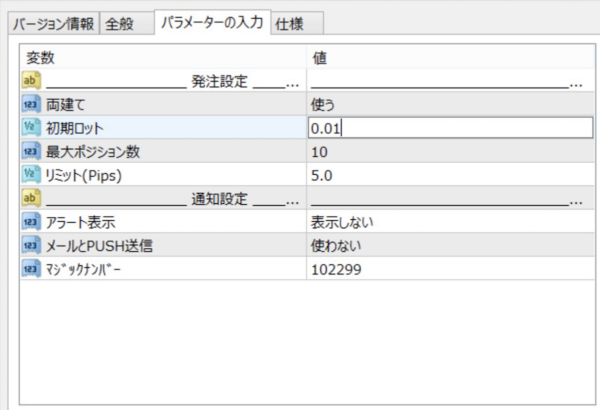
Task: Click the ab icon beside 通知設定
Action: pyautogui.click(x=31, y=198)
